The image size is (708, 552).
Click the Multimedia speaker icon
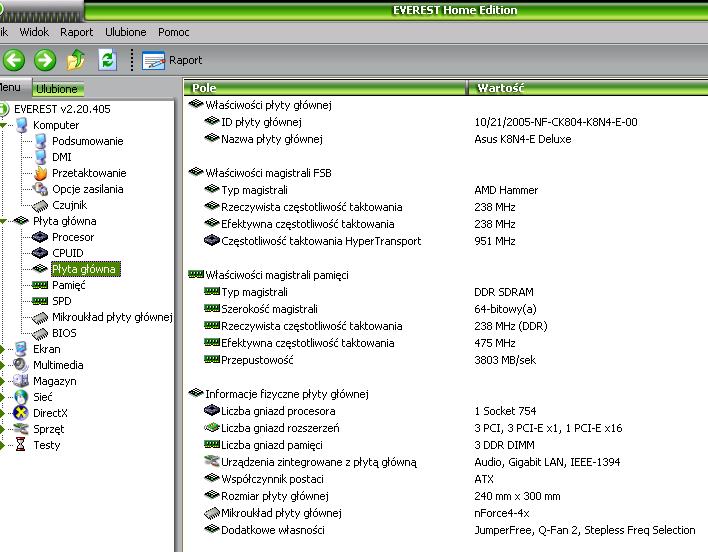(x=21, y=365)
